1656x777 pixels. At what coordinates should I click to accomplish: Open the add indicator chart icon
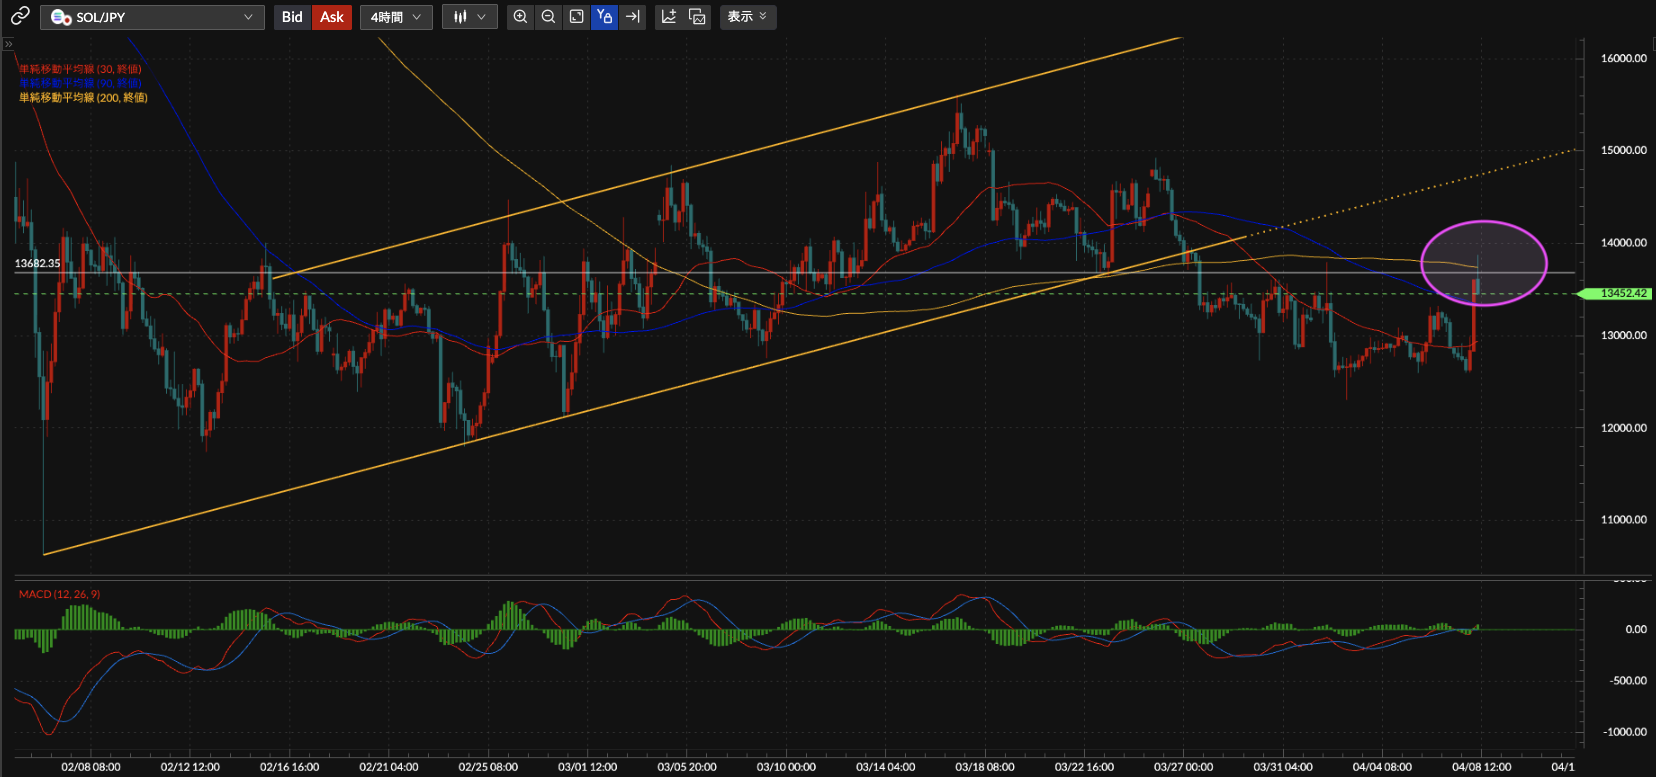669,17
